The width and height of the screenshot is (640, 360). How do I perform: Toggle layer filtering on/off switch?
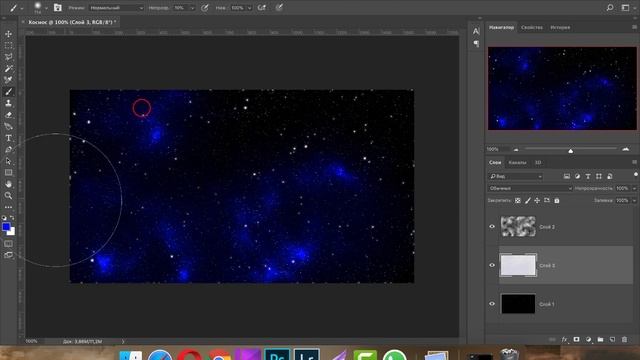(x=635, y=174)
